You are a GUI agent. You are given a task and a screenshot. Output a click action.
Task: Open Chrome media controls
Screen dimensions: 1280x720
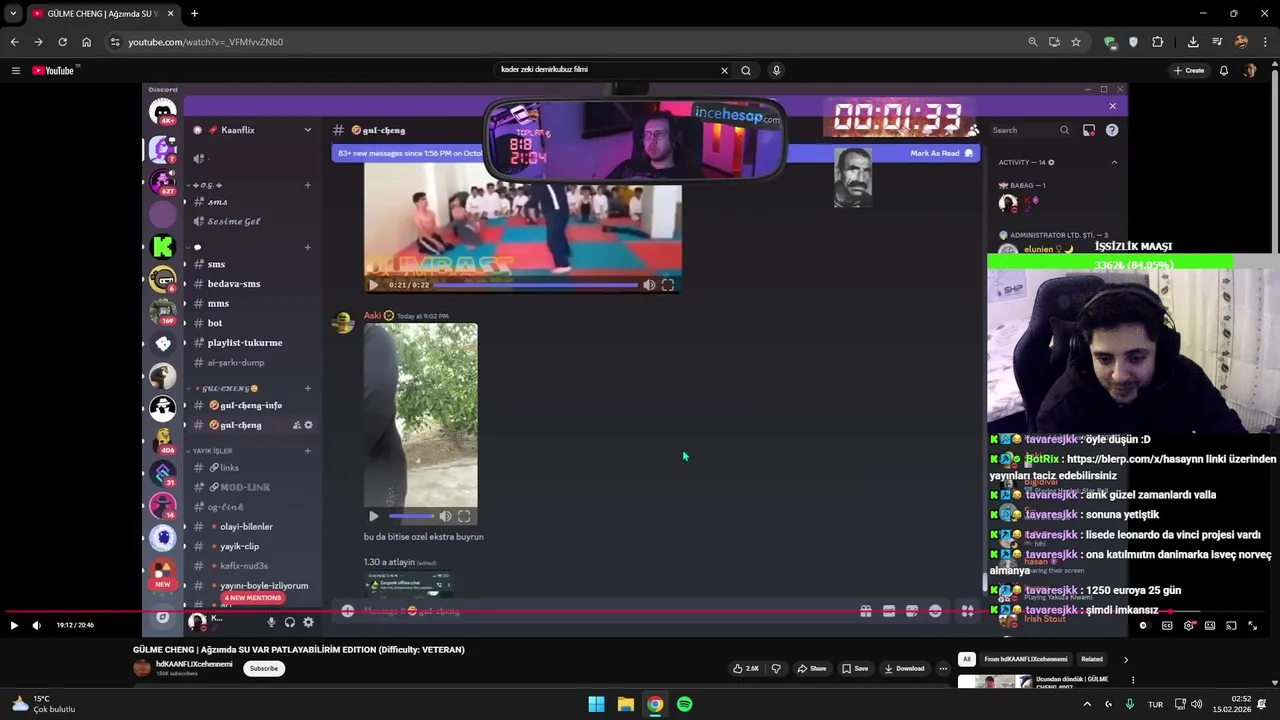tap(1217, 42)
